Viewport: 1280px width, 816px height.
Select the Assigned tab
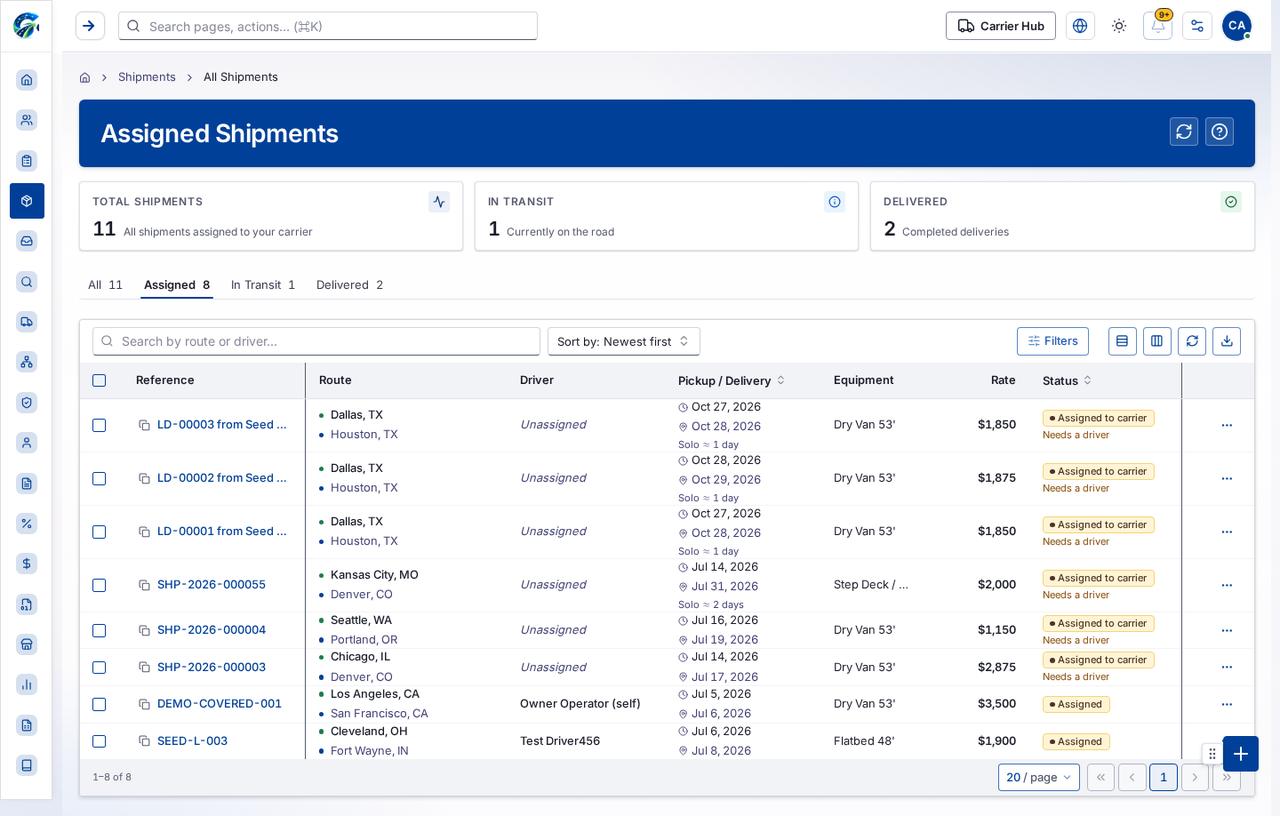pyautogui.click(x=177, y=285)
